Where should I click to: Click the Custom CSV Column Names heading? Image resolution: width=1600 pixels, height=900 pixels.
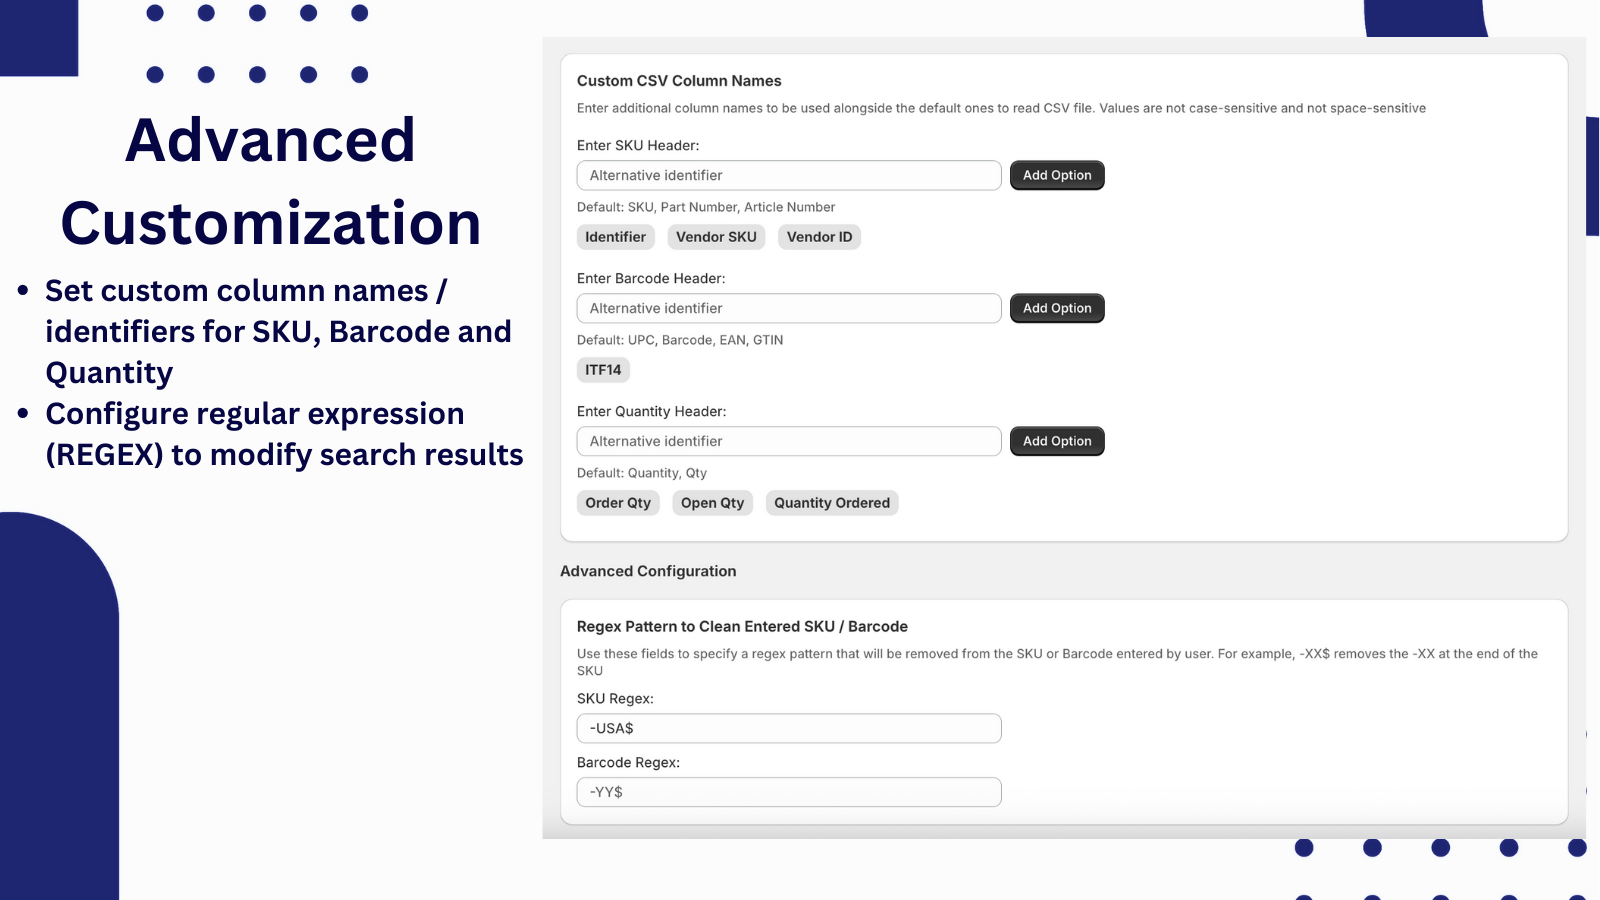pyautogui.click(x=679, y=81)
